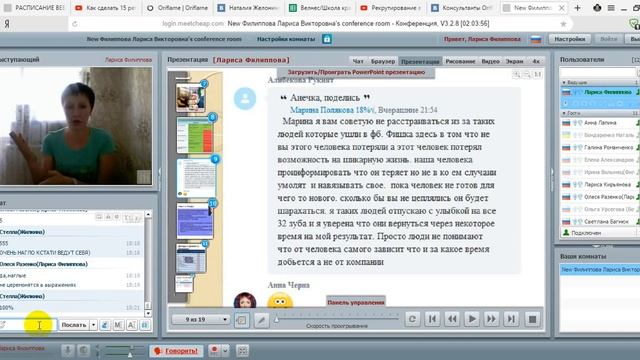Click the browser hamburger menu icon
This screenshot has width=640, height=360.
611,8
